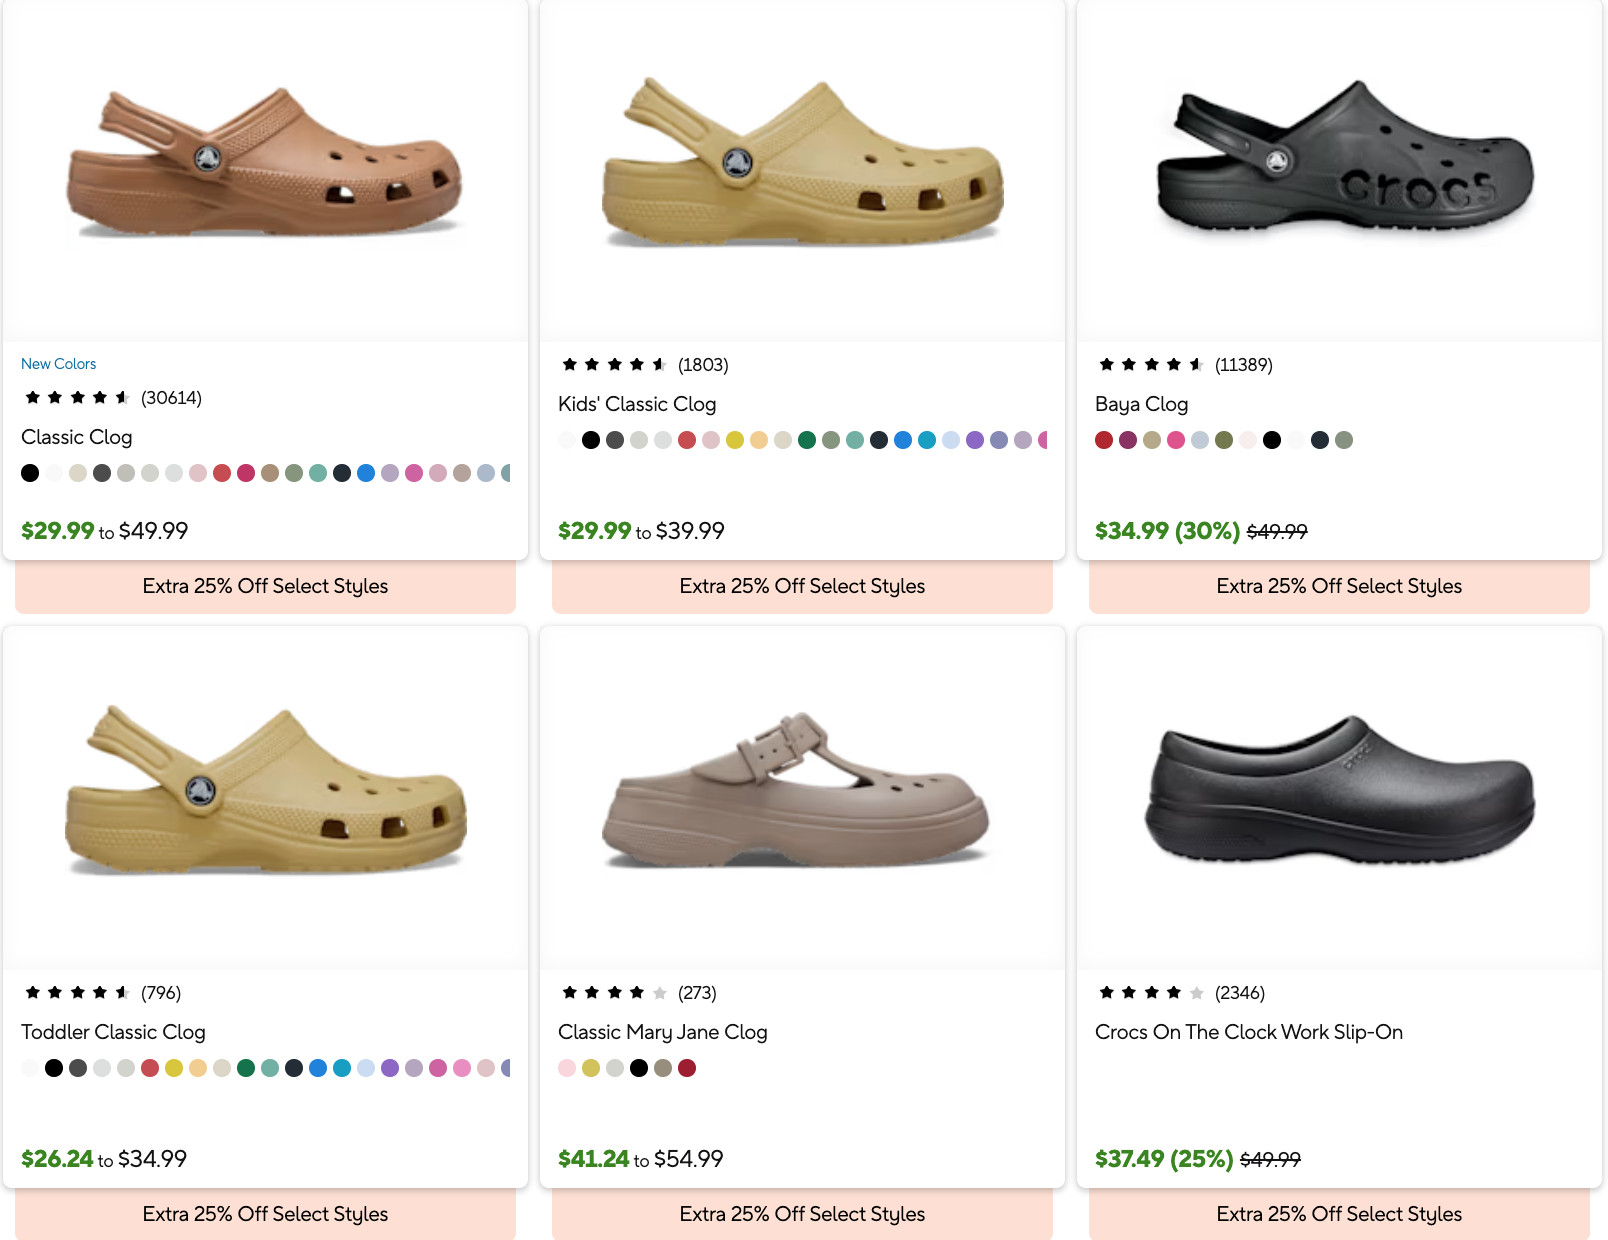
Task: Click Extra 25% Off banner under Baya Clog
Action: (x=1339, y=586)
